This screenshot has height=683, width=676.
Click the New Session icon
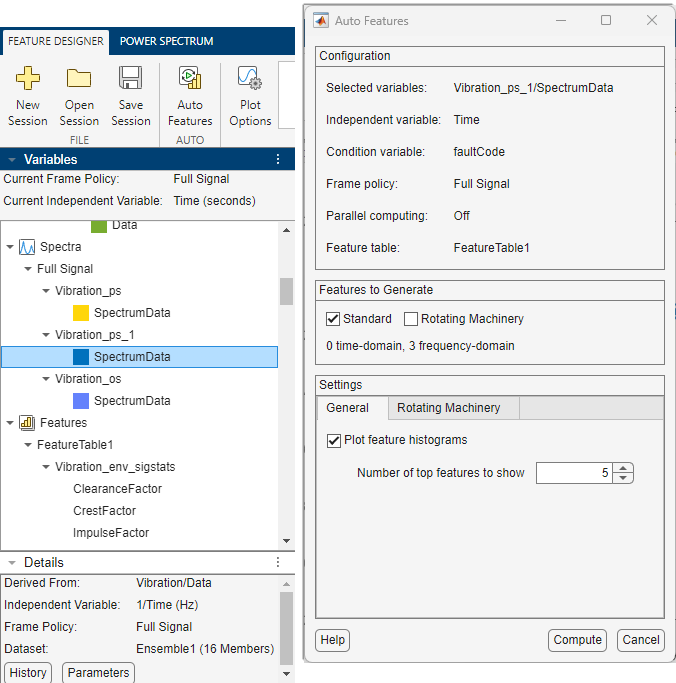(x=28, y=79)
